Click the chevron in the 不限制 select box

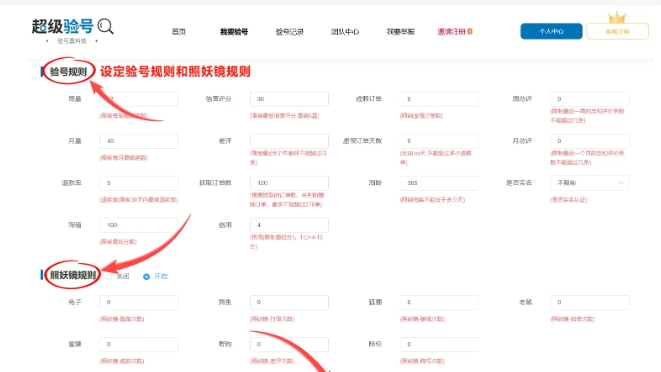point(621,183)
